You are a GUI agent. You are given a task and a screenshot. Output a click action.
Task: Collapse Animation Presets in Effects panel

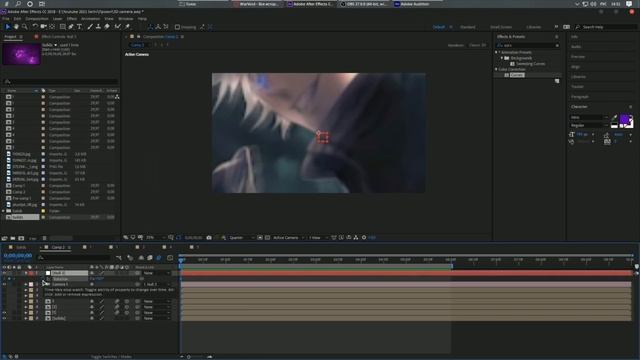click(497, 52)
